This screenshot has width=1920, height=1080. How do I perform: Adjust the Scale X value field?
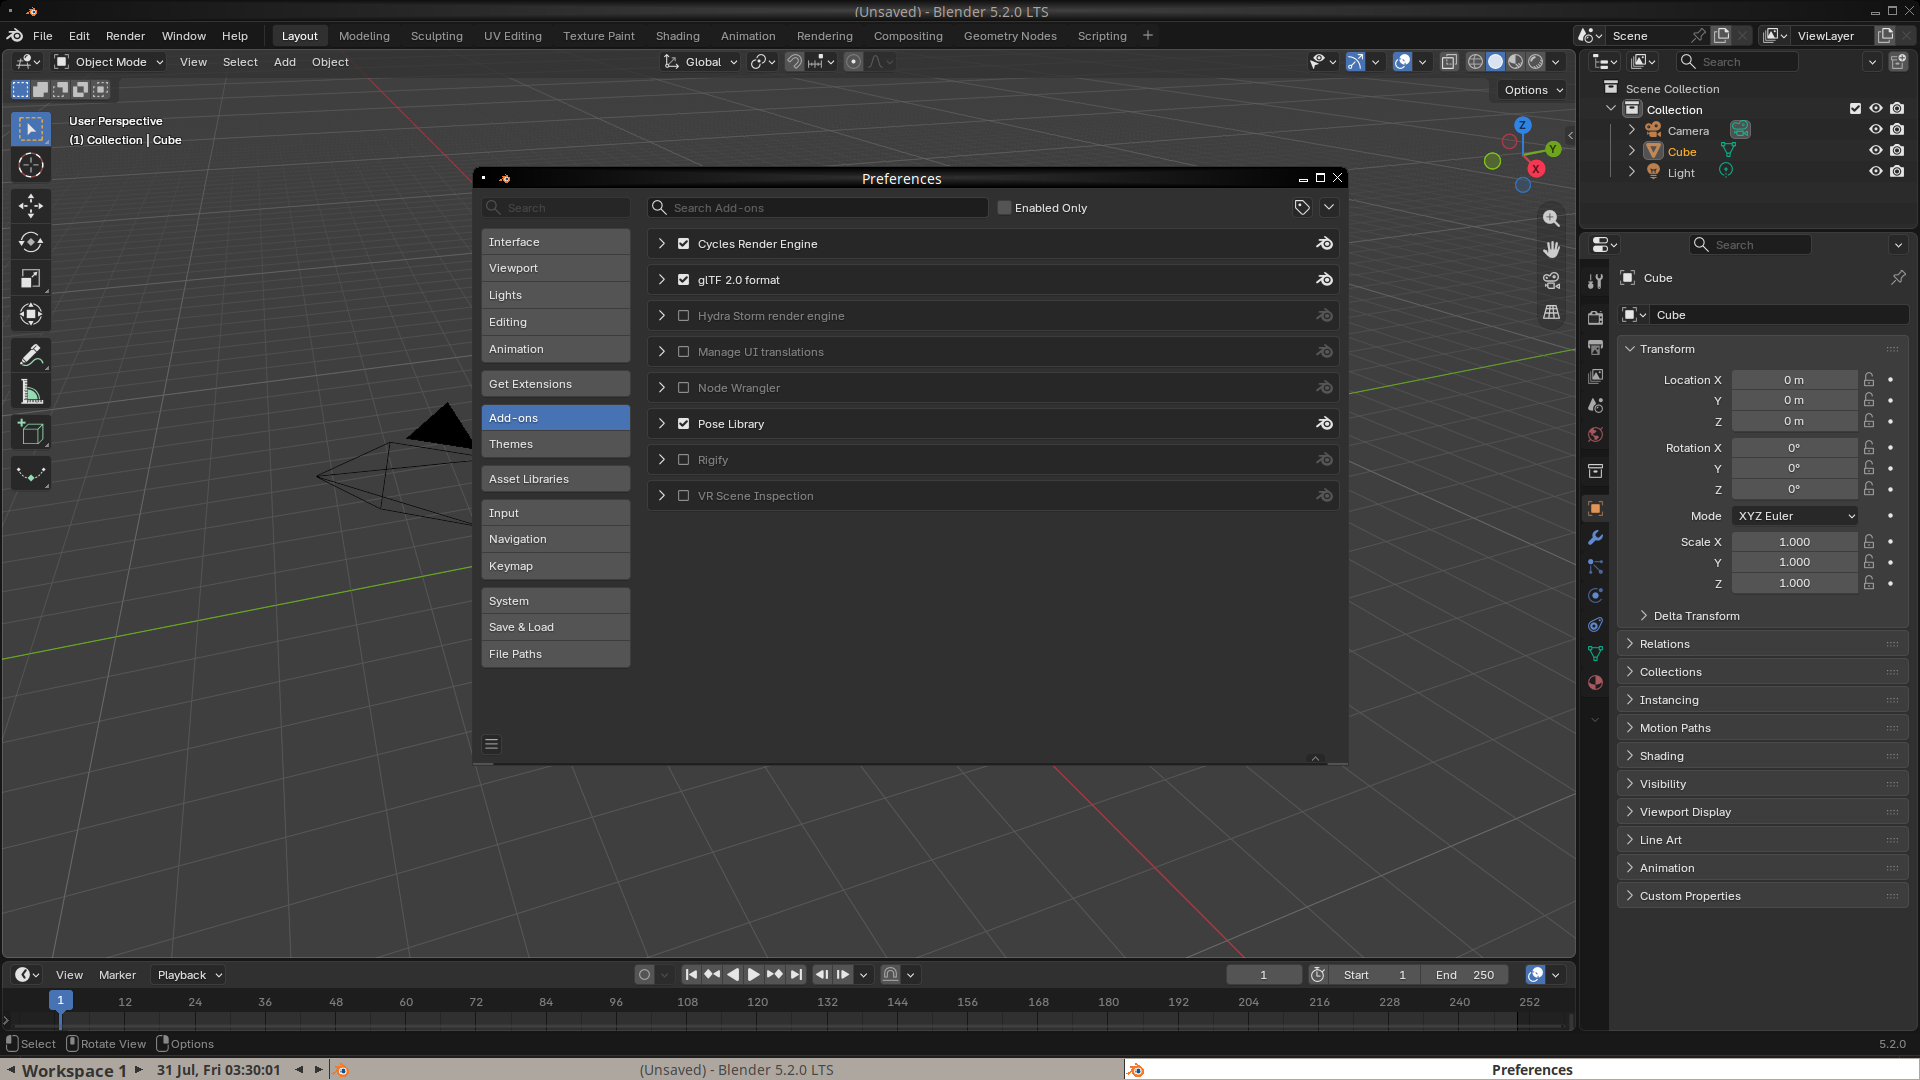1794,542
